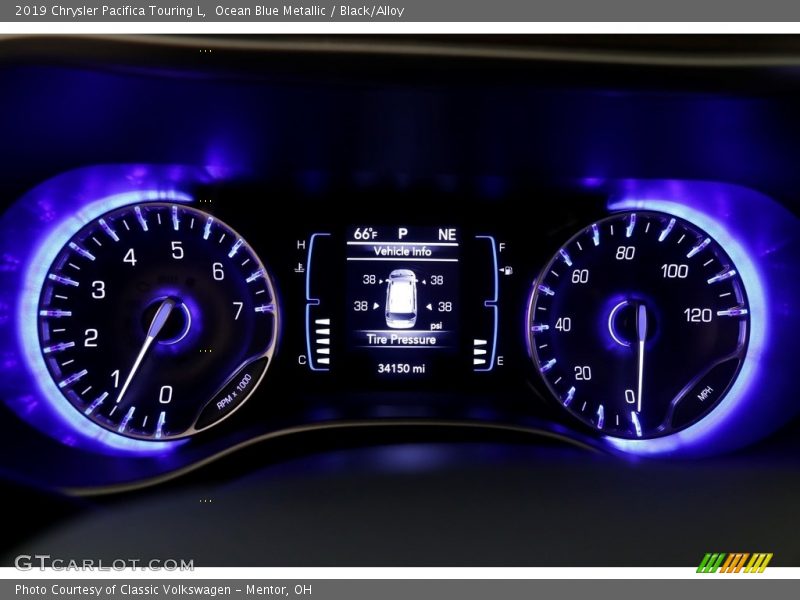Select the colorful striped logo bottom right
Viewport: 800px width, 600px height.
pos(737,562)
